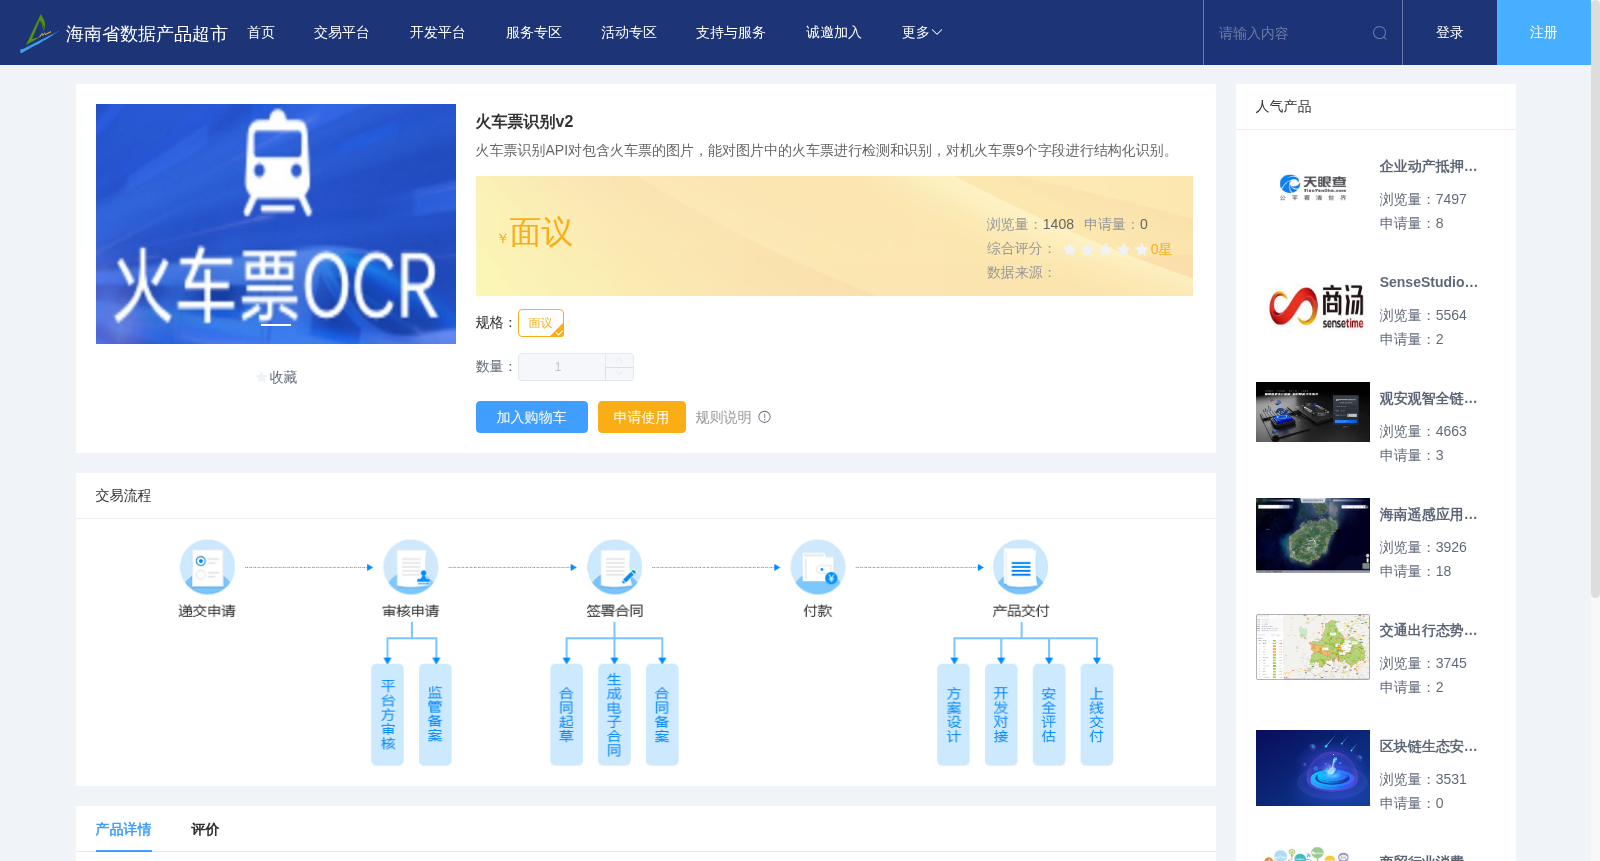Click the 开发对接 sub-step box
Image resolution: width=1600 pixels, height=861 pixels.
[x=1001, y=715]
